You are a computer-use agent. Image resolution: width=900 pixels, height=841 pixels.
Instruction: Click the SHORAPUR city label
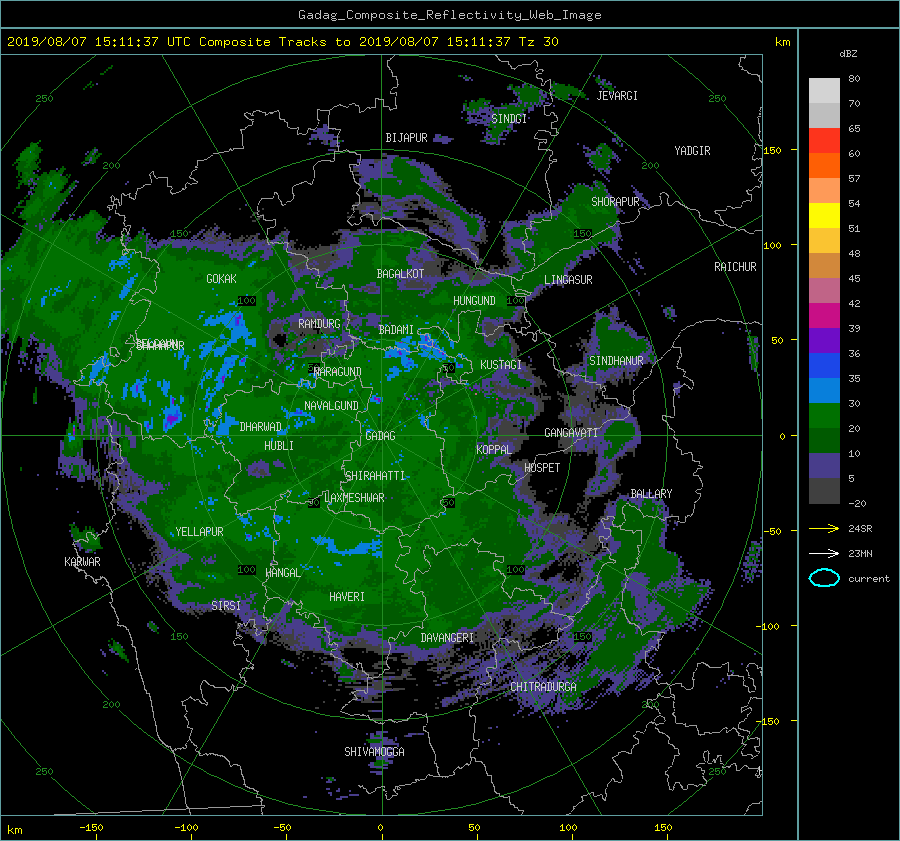pyautogui.click(x=615, y=201)
